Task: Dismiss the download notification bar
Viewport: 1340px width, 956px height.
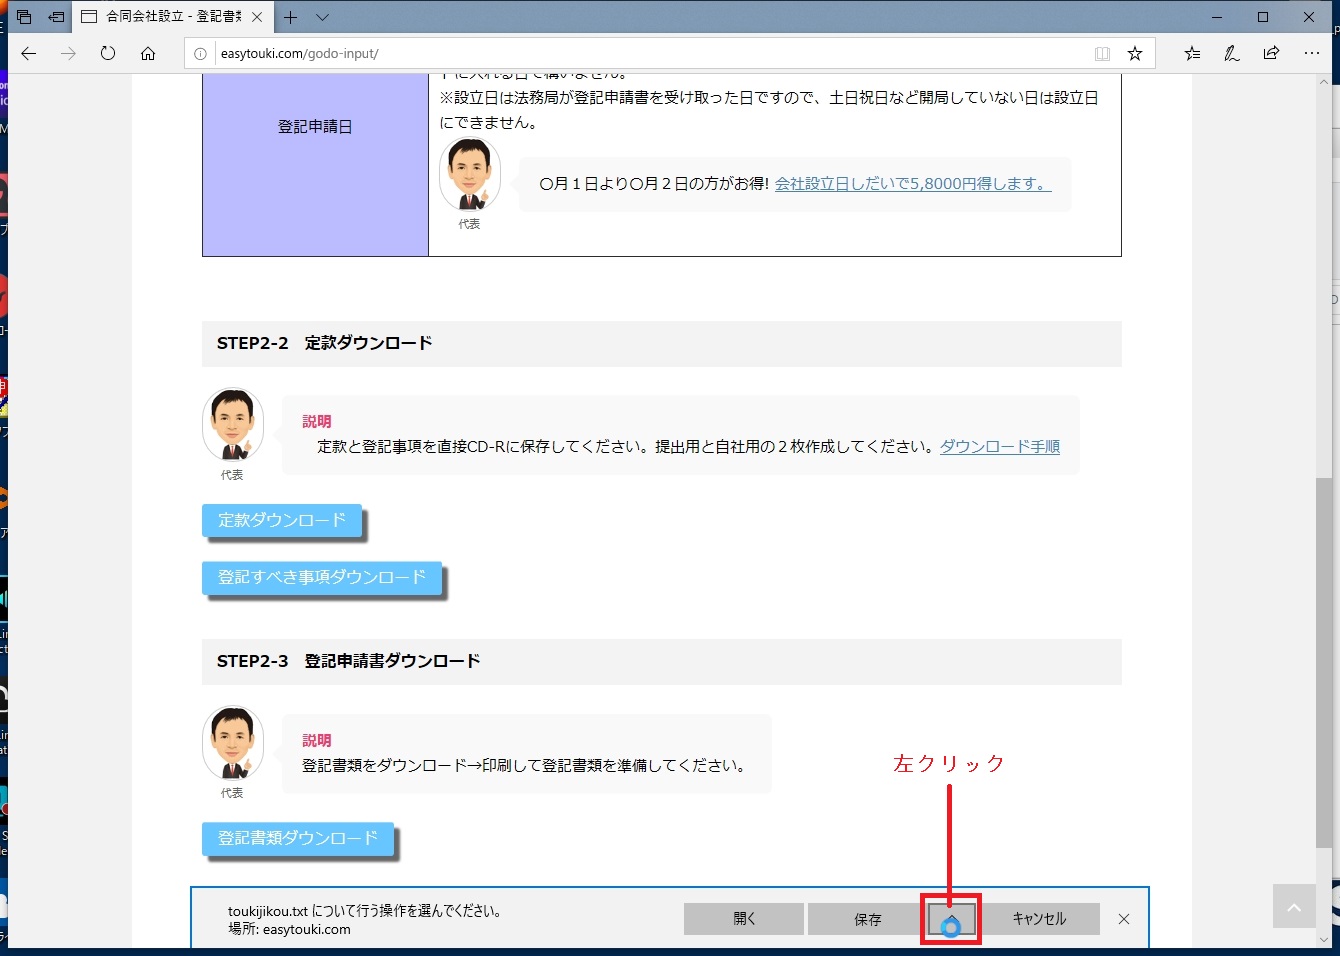Action: (x=1124, y=919)
